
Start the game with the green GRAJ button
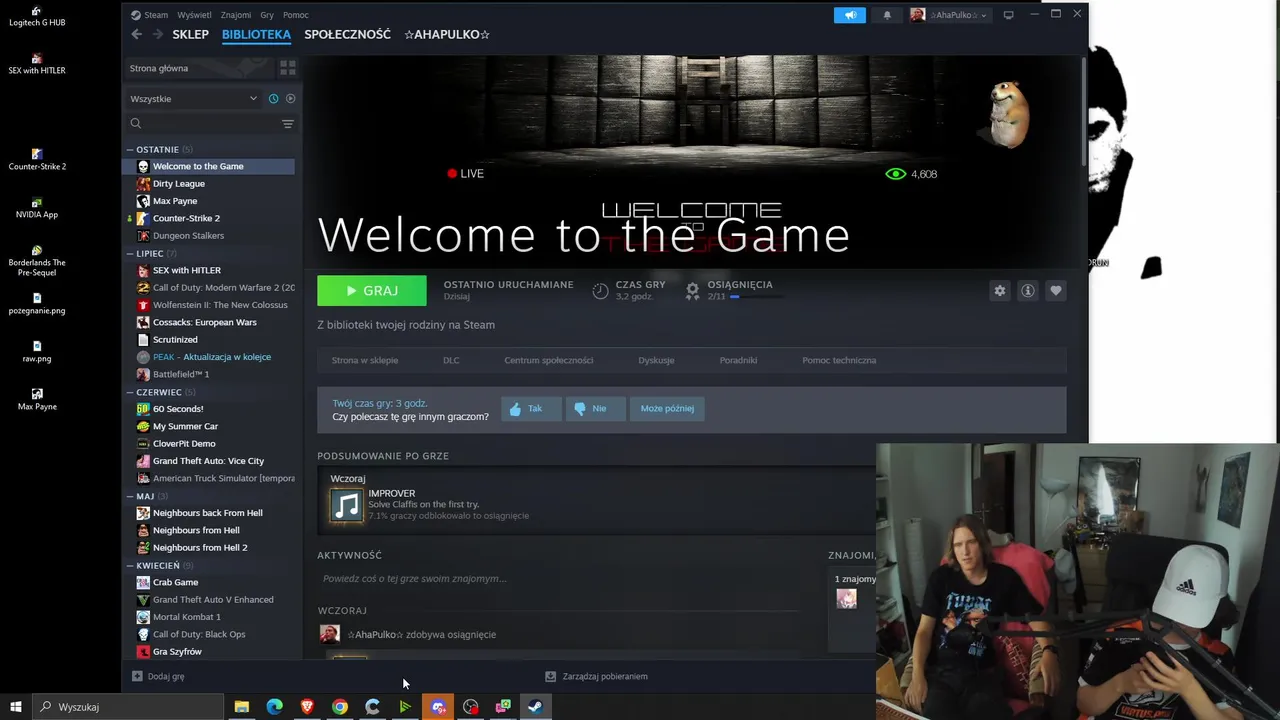pos(372,290)
